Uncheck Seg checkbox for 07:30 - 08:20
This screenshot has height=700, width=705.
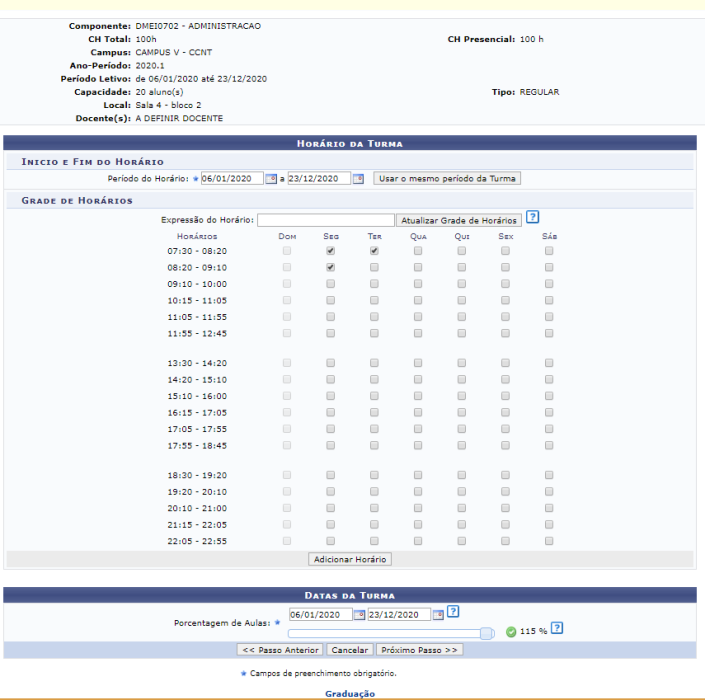pyautogui.click(x=331, y=252)
